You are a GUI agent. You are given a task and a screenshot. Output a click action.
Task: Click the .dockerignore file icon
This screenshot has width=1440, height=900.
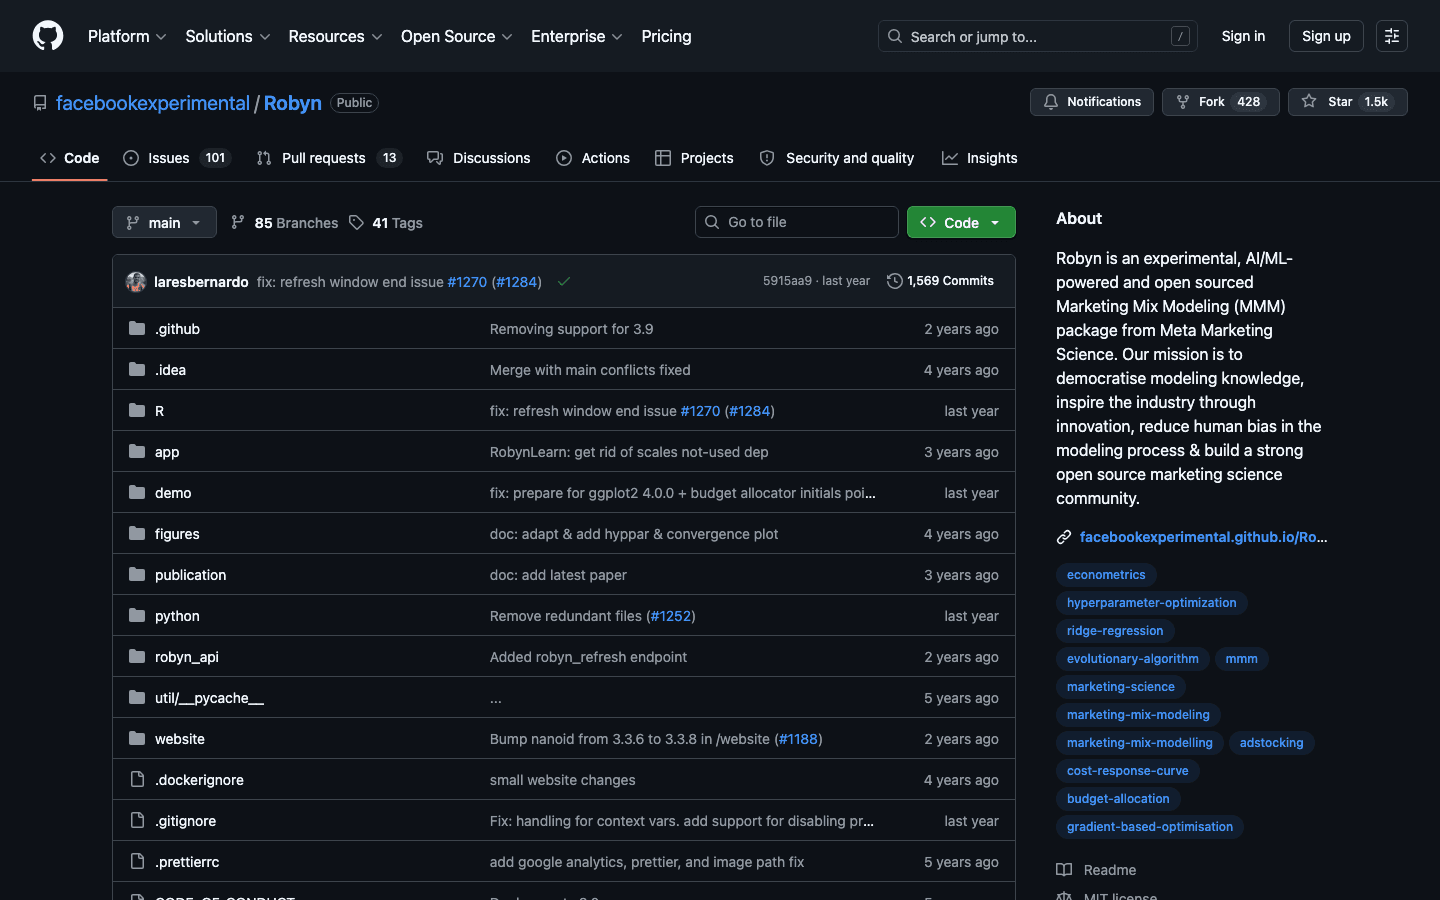pyautogui.click(x=137, y=779)
